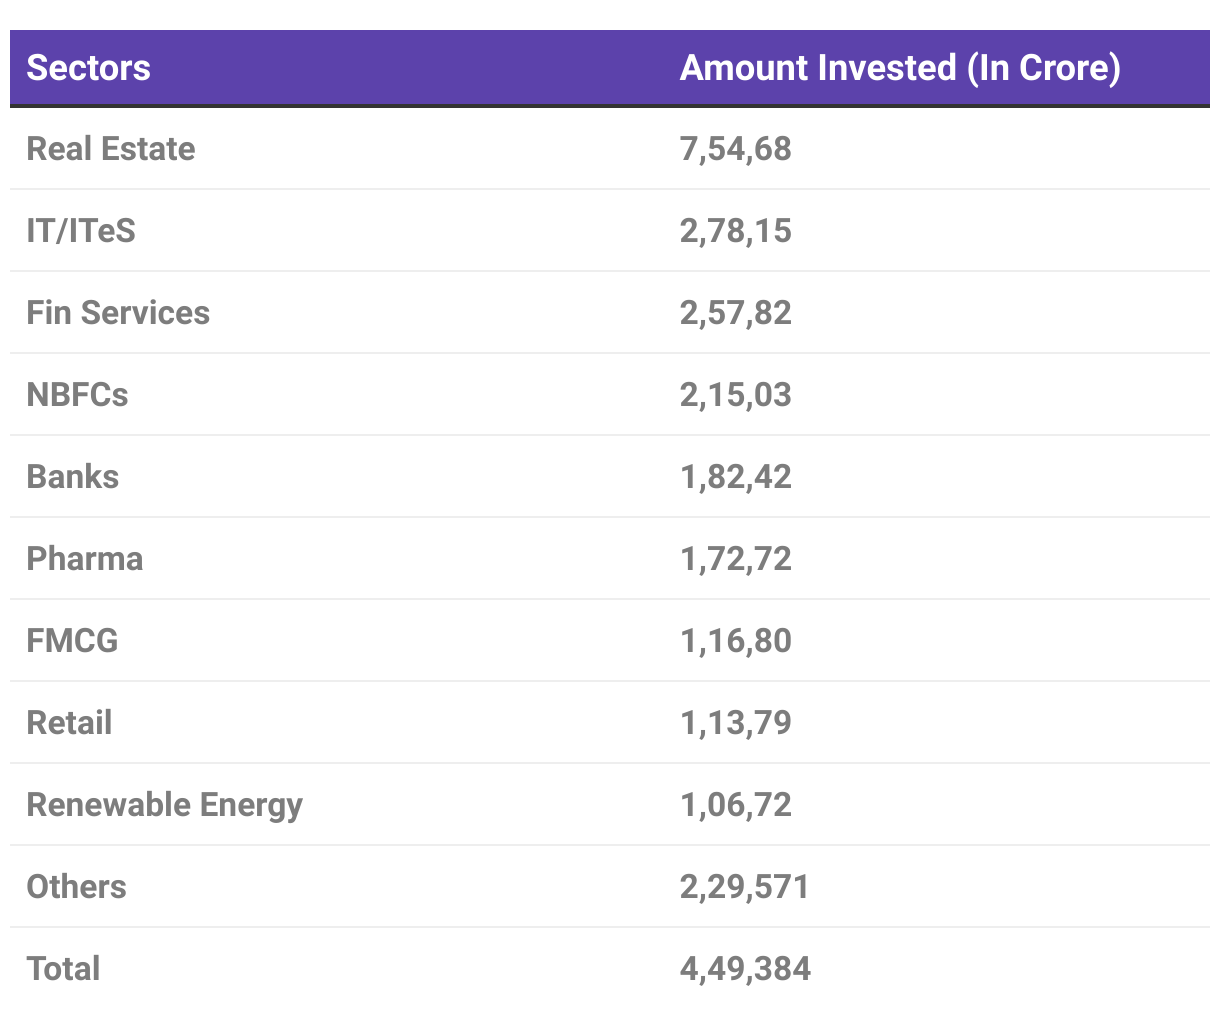Select the 2,78,15 amount cell
Screen dimensions: 1220x1018
coord(735,231)
